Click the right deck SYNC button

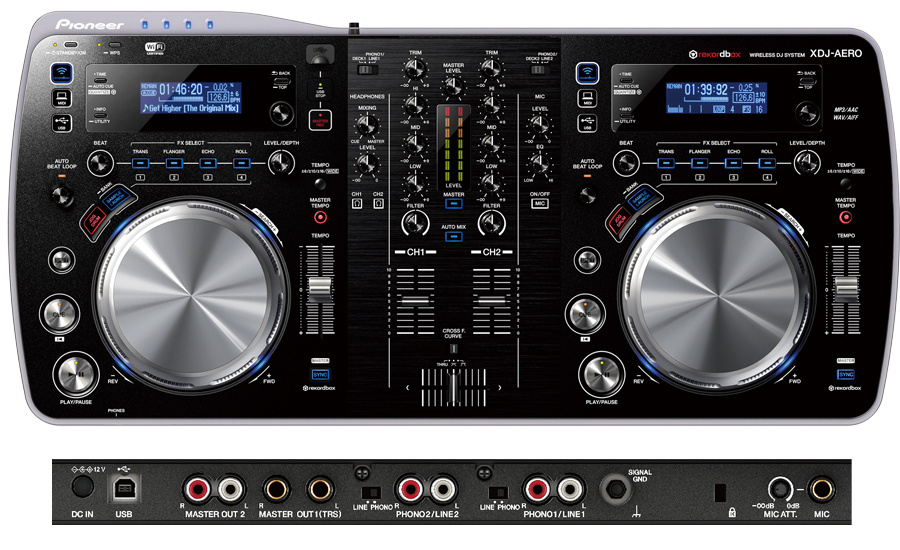[x=846, y=375]
